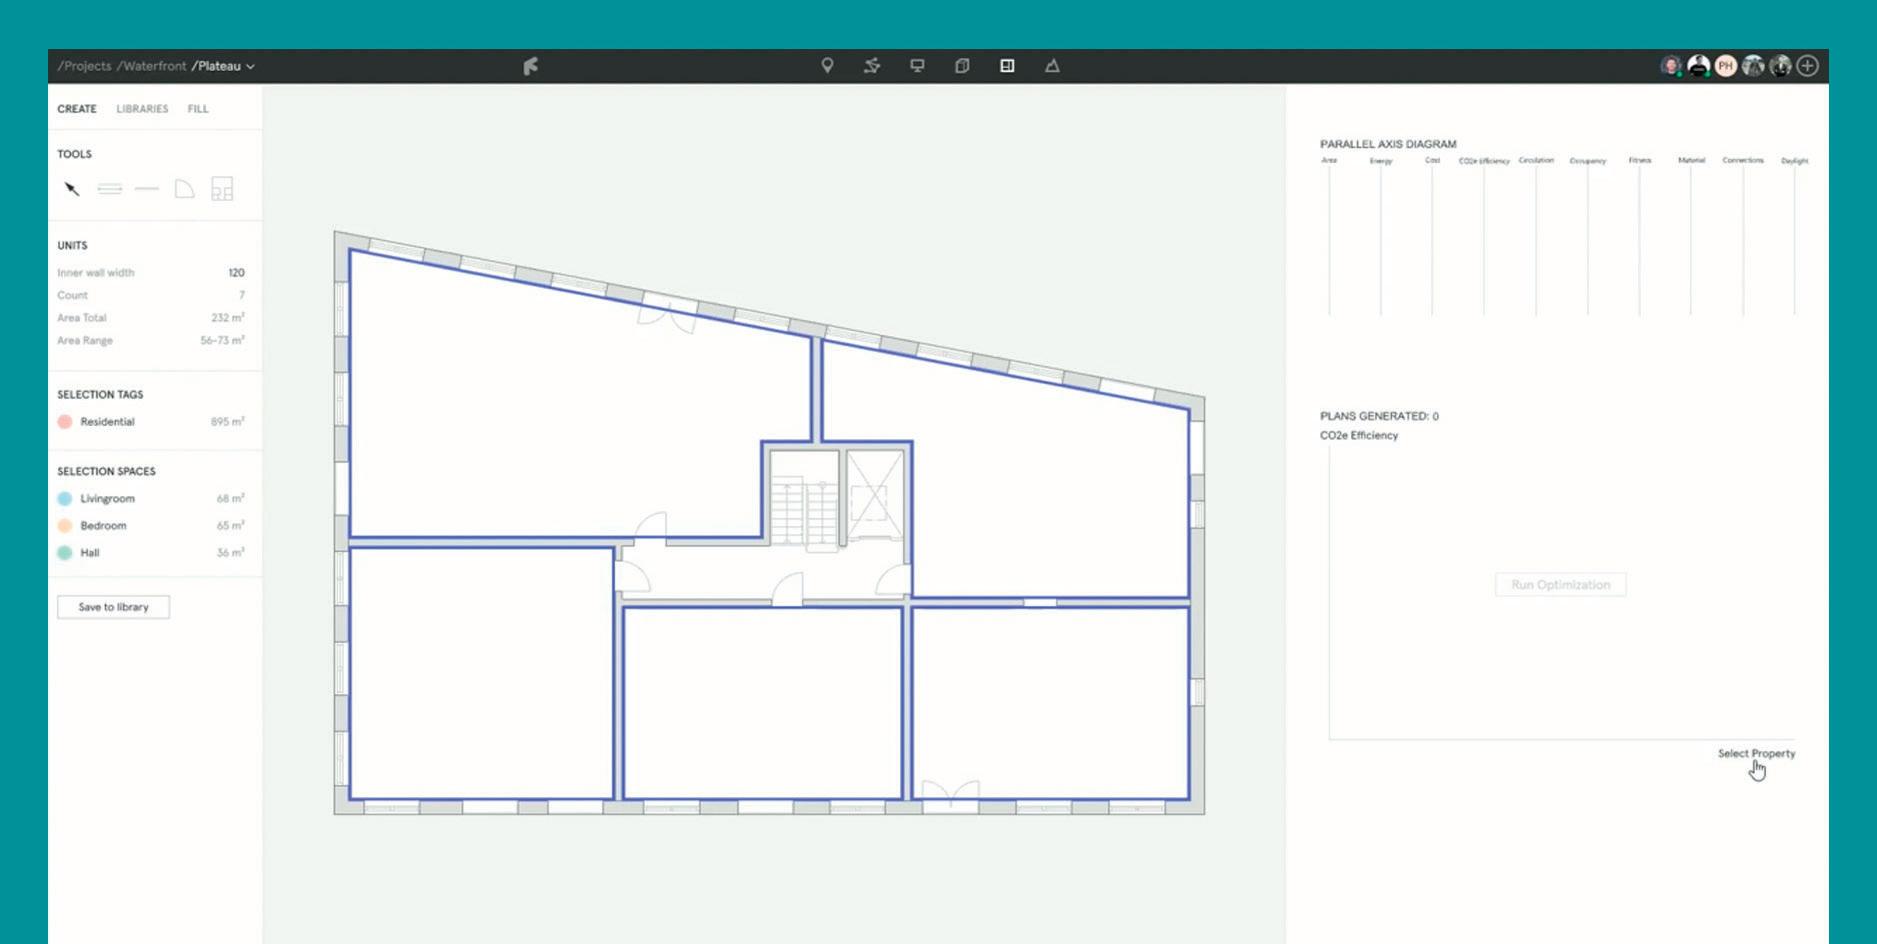The height and width of the screenshot is (944, 1877).
Task: Click the app logo in top bar
Action: 531,66
